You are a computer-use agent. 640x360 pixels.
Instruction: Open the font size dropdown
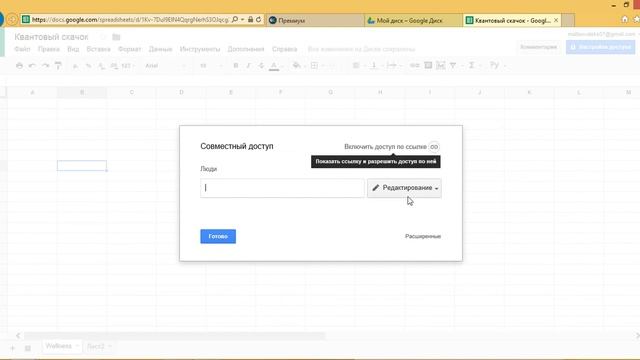point(210,66)
